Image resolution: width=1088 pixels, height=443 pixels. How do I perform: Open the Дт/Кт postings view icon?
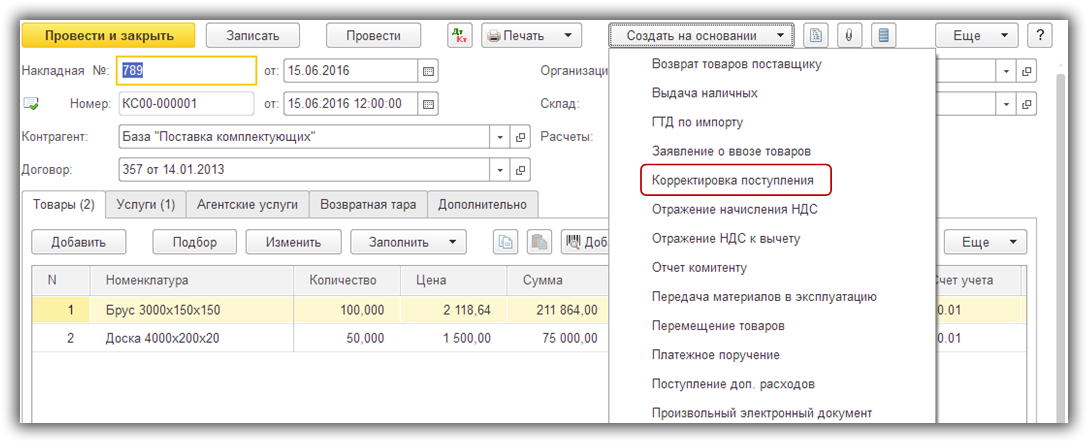(x=460, y=35)
